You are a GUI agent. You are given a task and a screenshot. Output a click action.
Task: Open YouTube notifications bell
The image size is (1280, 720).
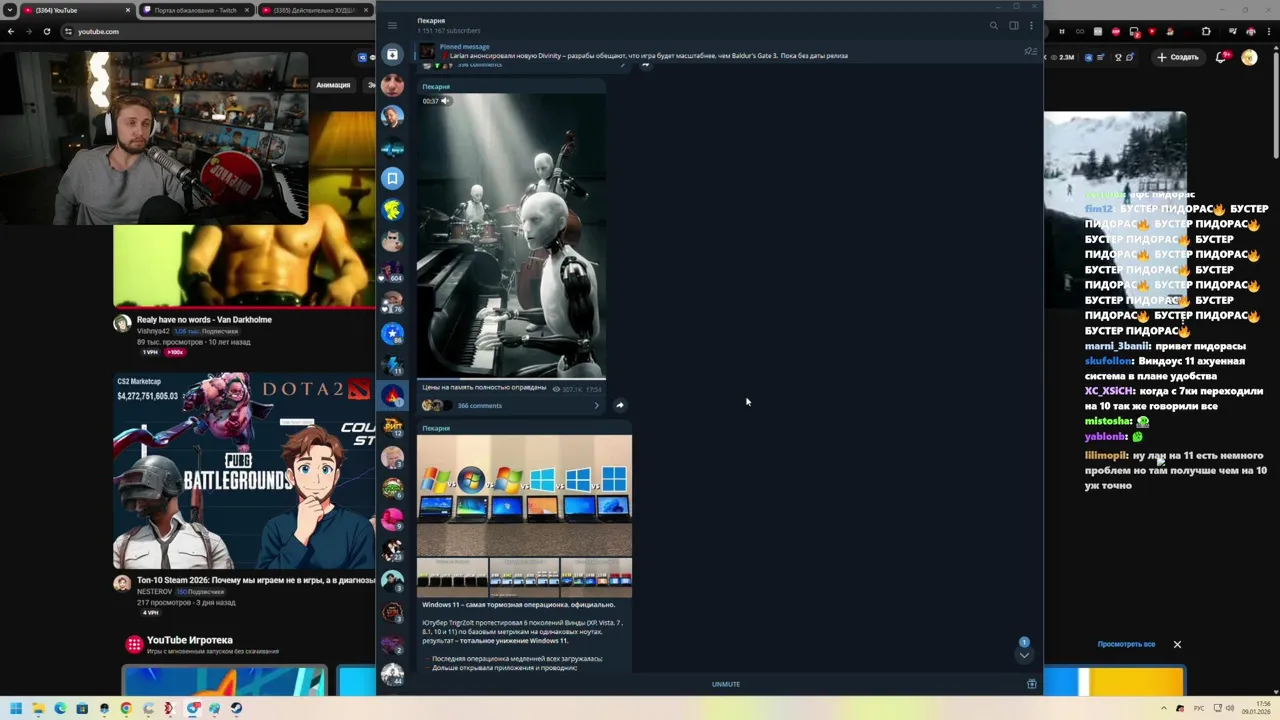point(1220,57)
